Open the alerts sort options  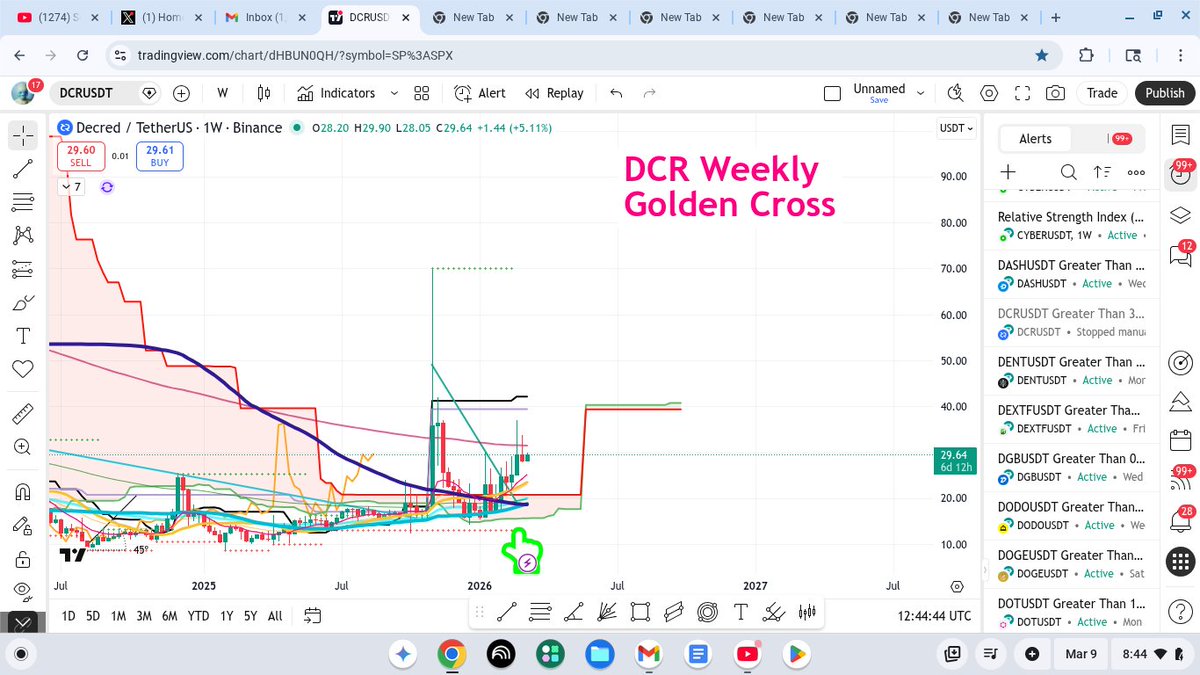[1101, 172]
